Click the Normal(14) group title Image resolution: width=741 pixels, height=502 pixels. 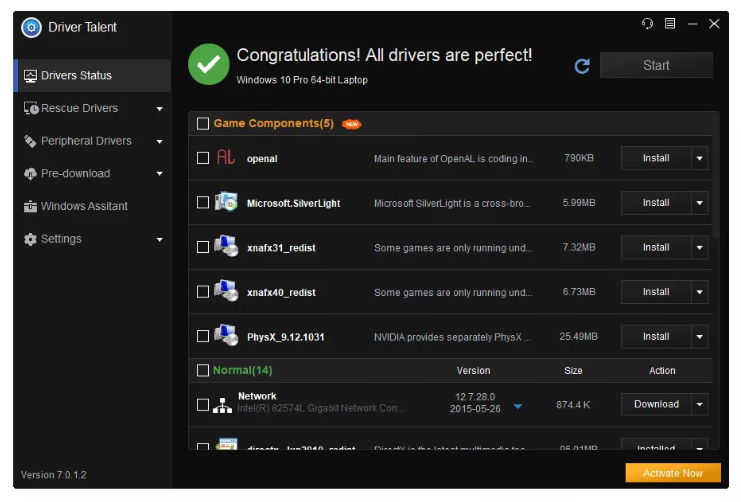tap(242, 370)
